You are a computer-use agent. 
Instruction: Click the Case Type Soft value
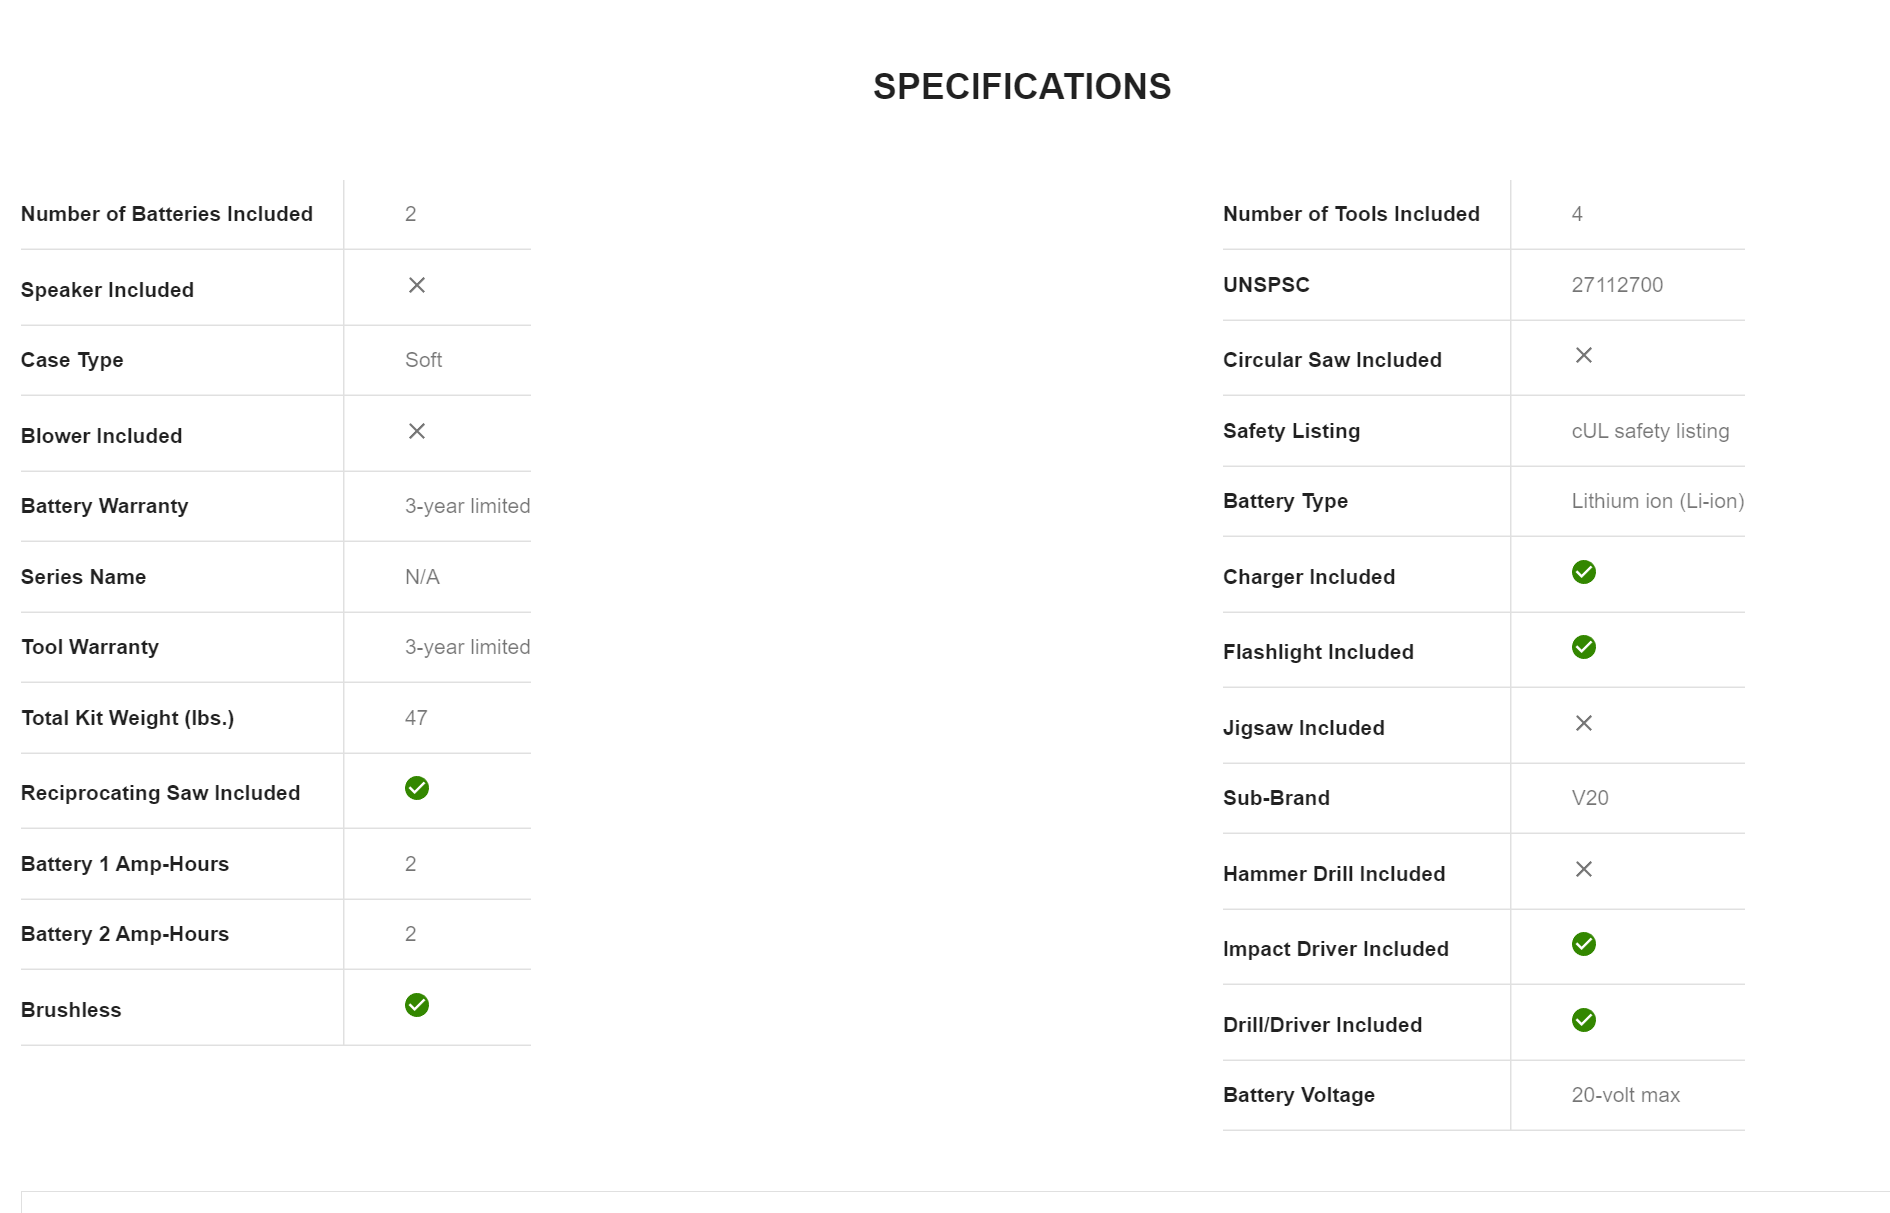[423, 360]
